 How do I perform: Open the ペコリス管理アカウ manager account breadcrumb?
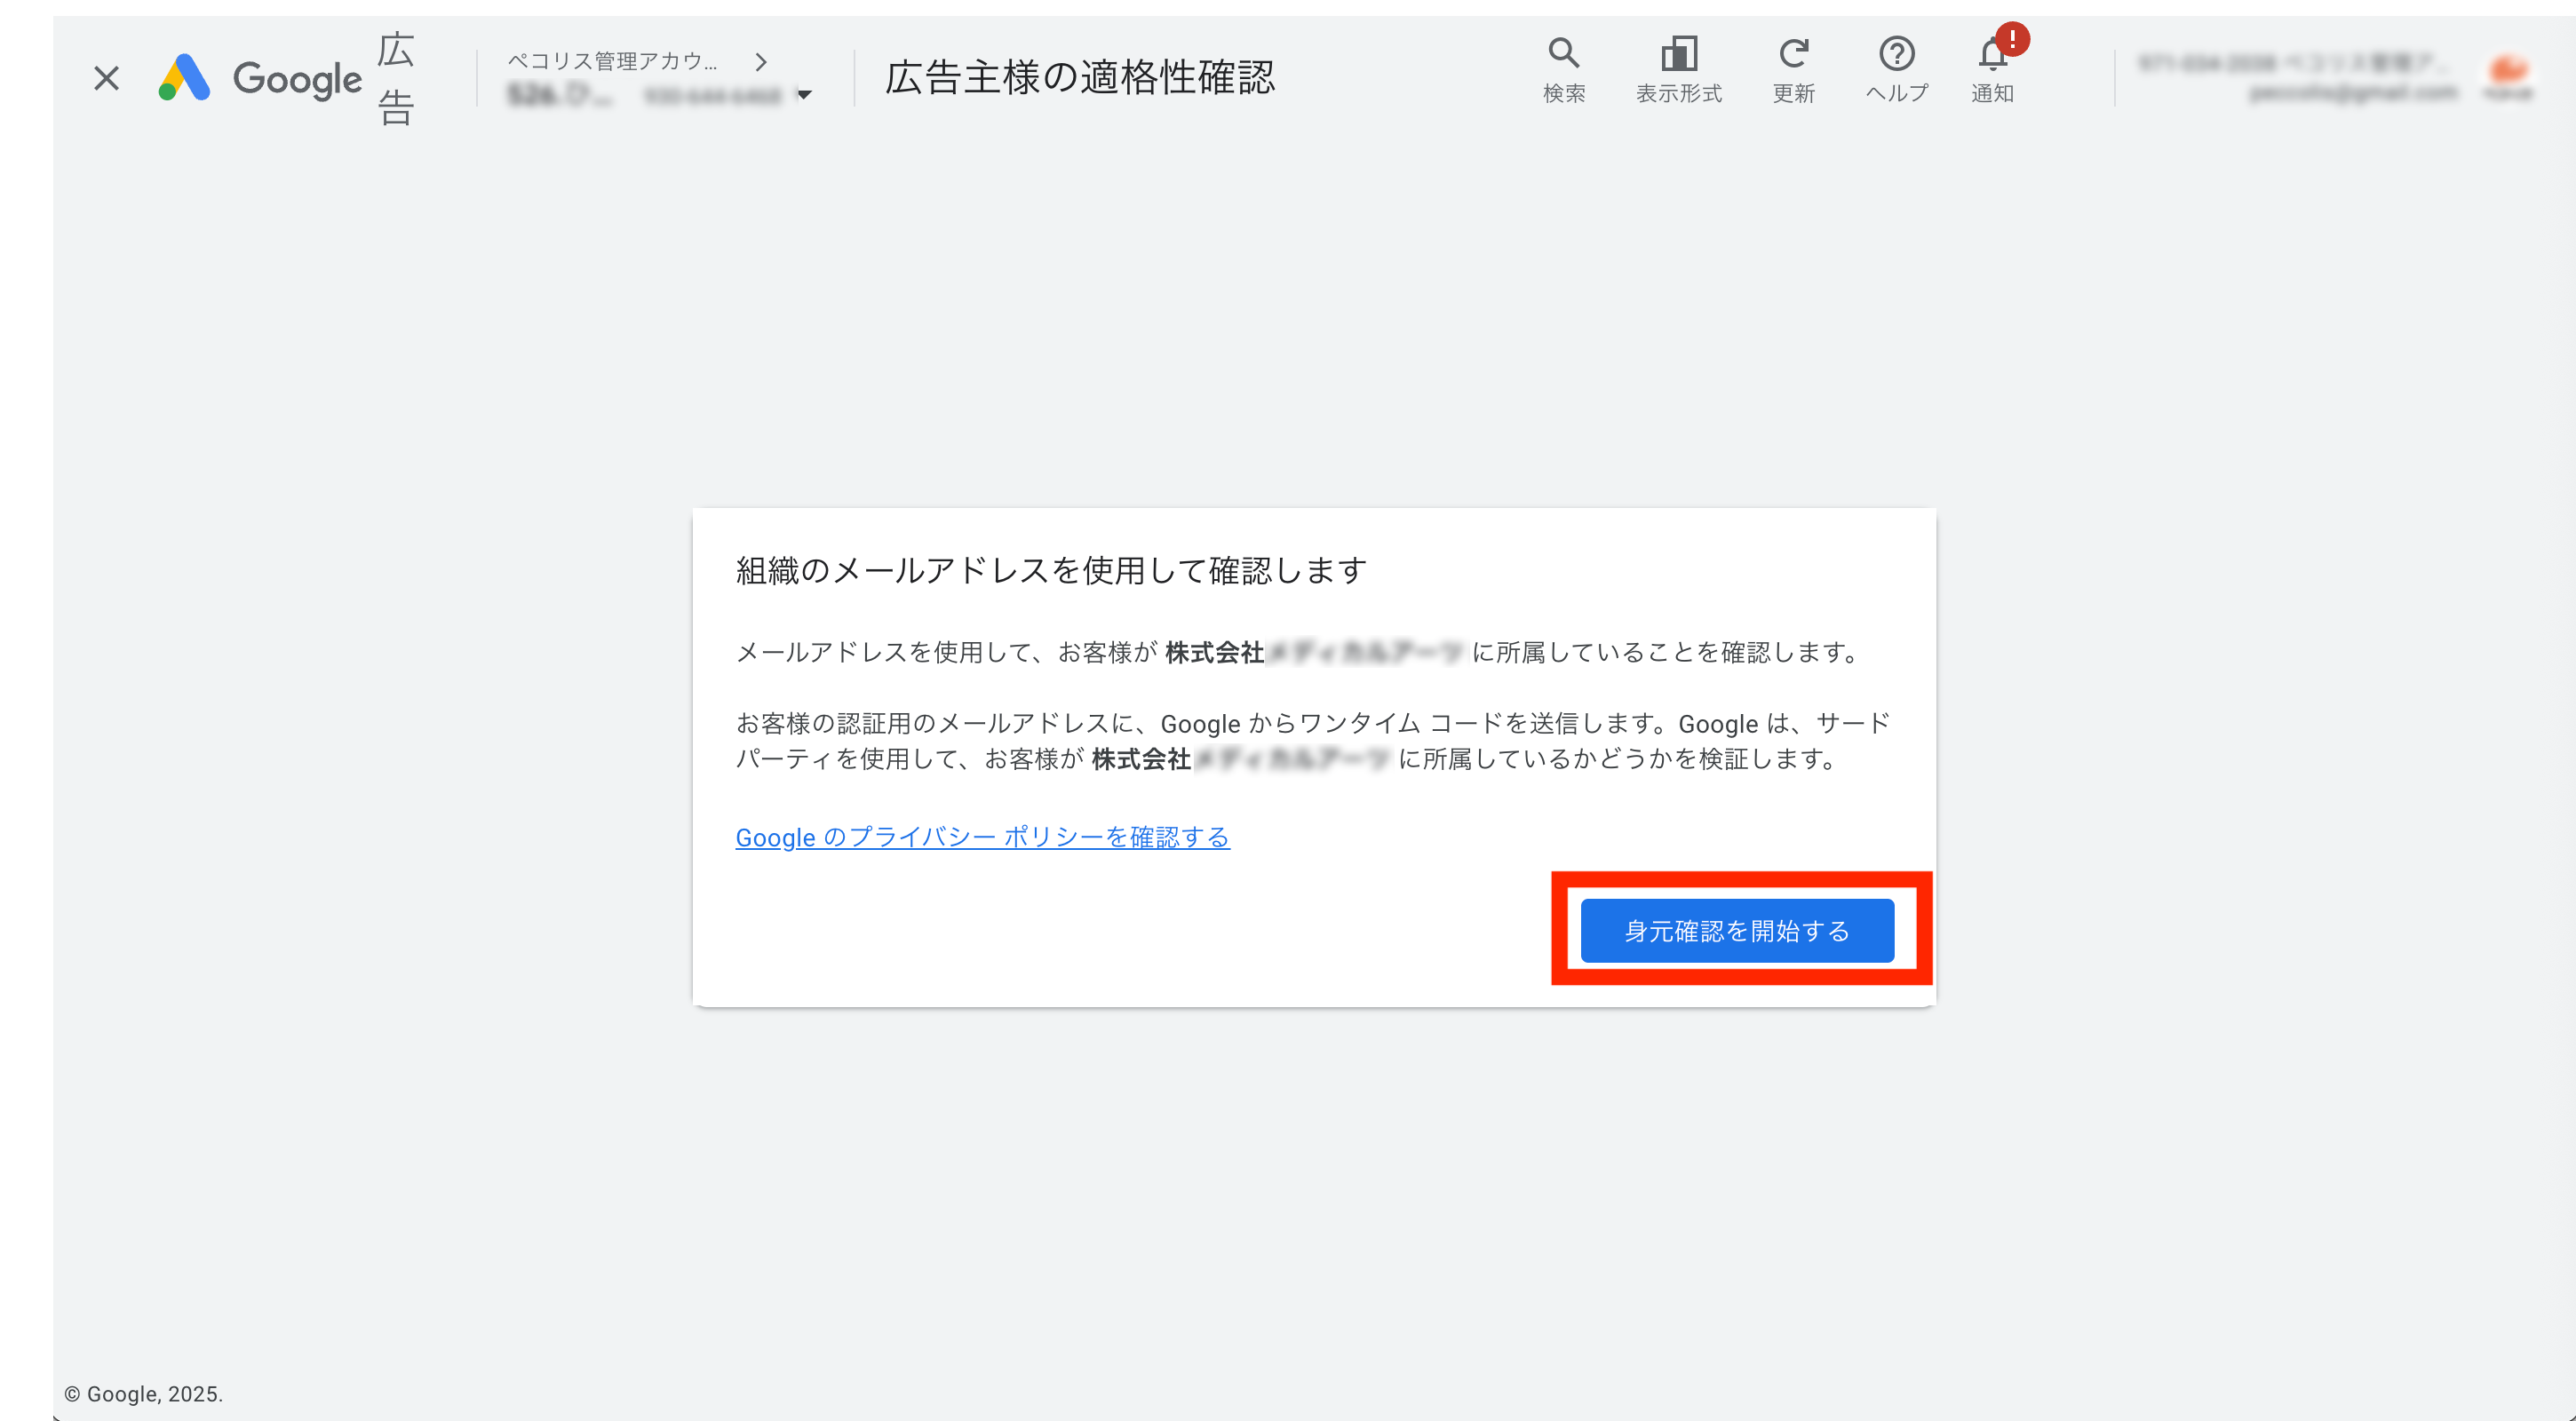pos(612,61)
